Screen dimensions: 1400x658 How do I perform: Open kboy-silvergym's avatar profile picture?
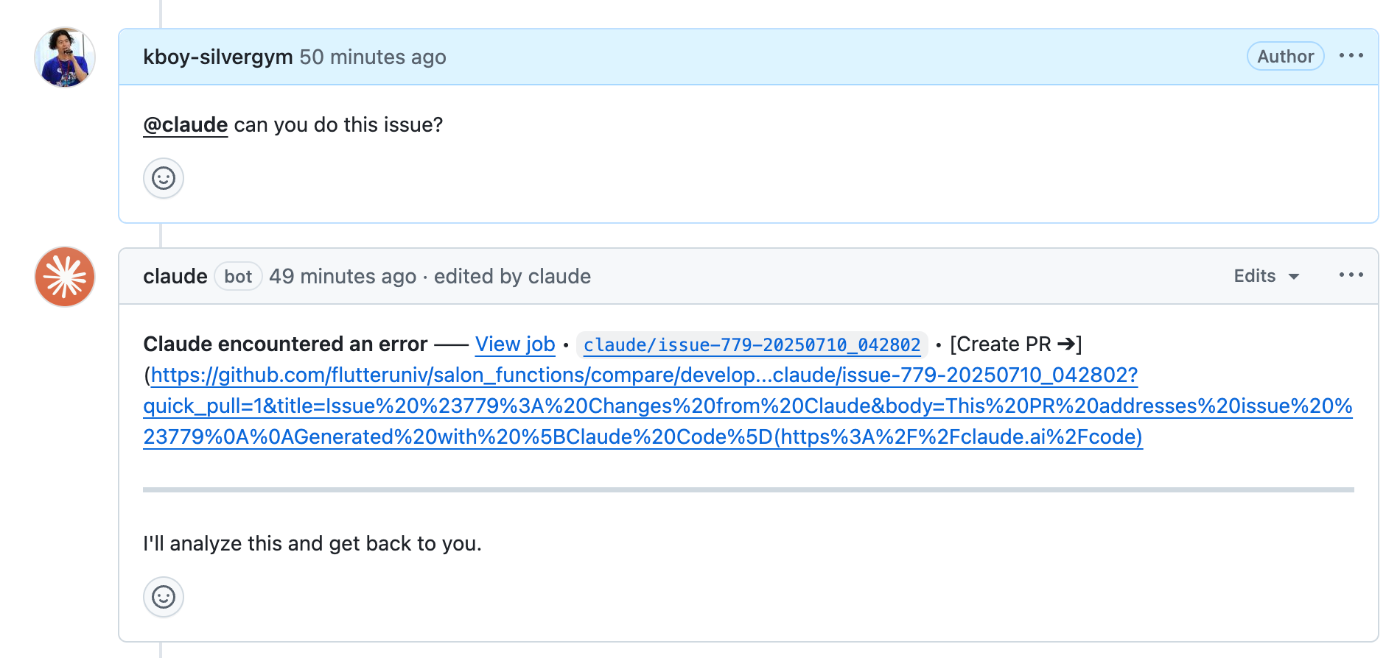[x=65, y=57]
